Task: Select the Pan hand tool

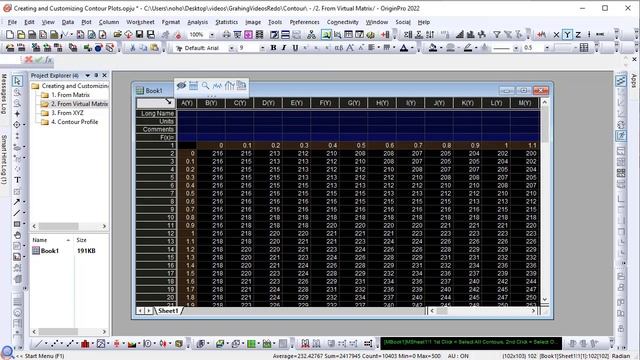Action: coord(17,235)
